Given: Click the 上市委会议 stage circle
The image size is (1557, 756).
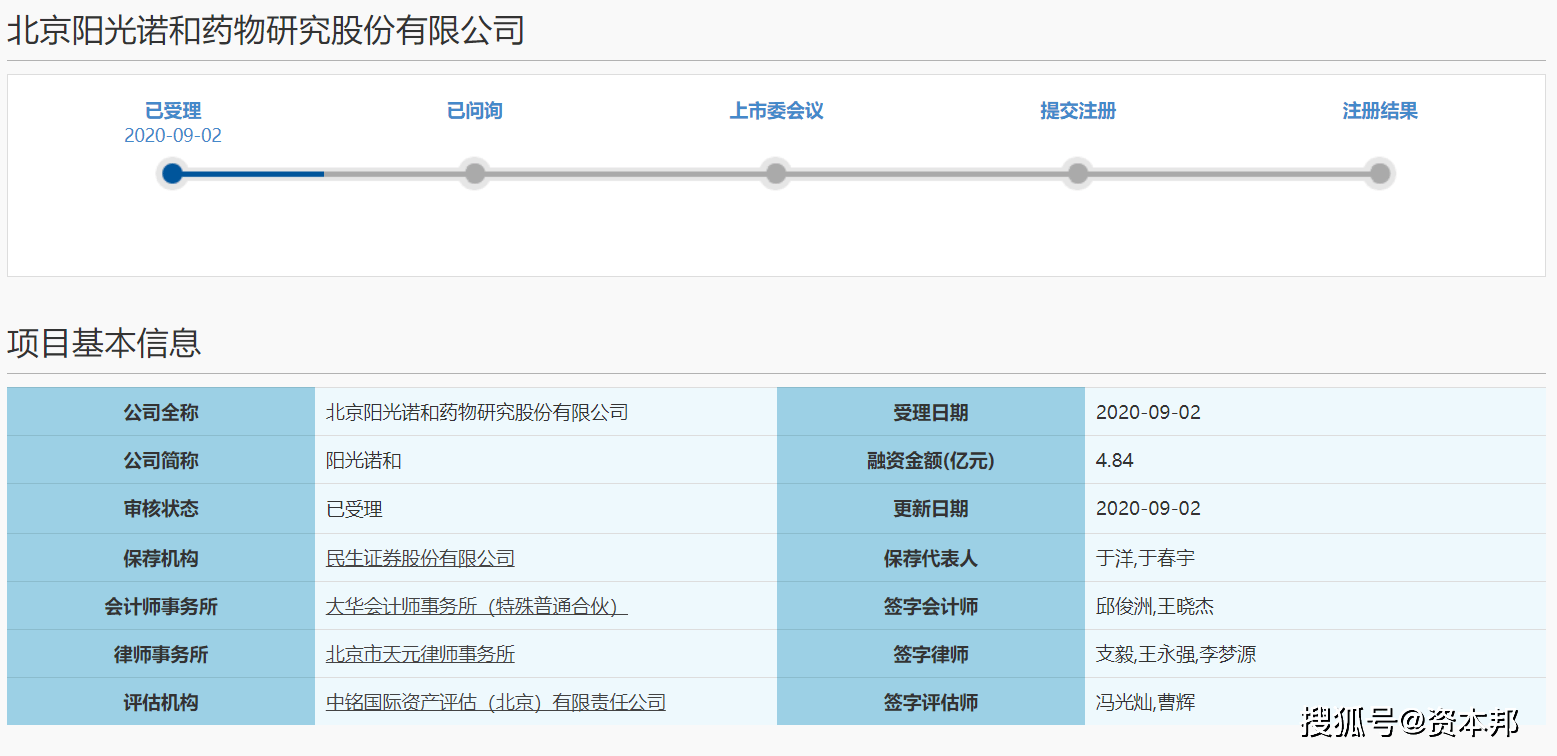Looking at the screenshot, I should [x=776, y=173].
